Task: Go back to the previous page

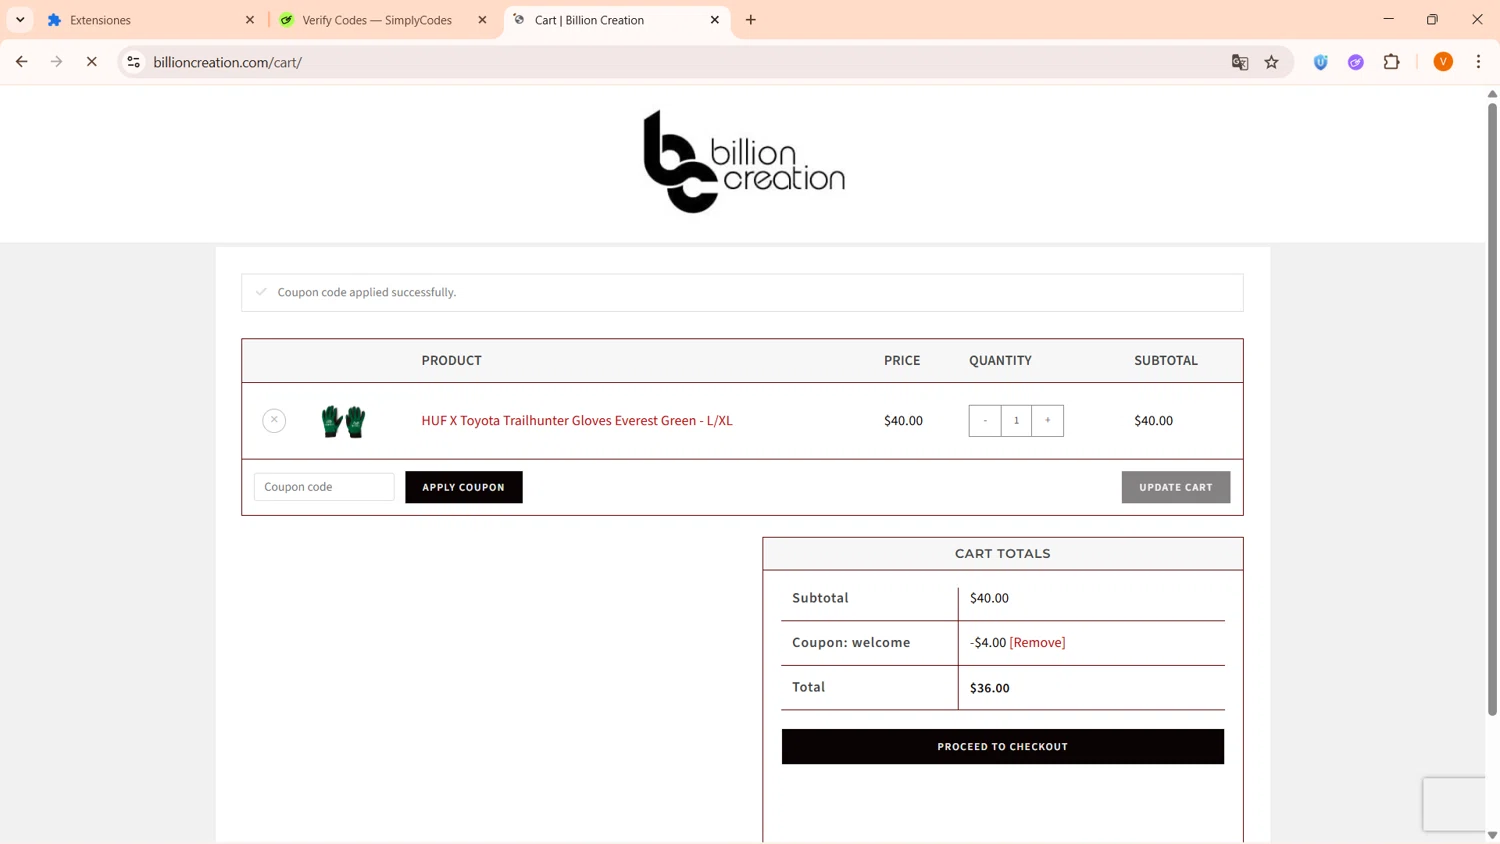Action: point(21,62)
